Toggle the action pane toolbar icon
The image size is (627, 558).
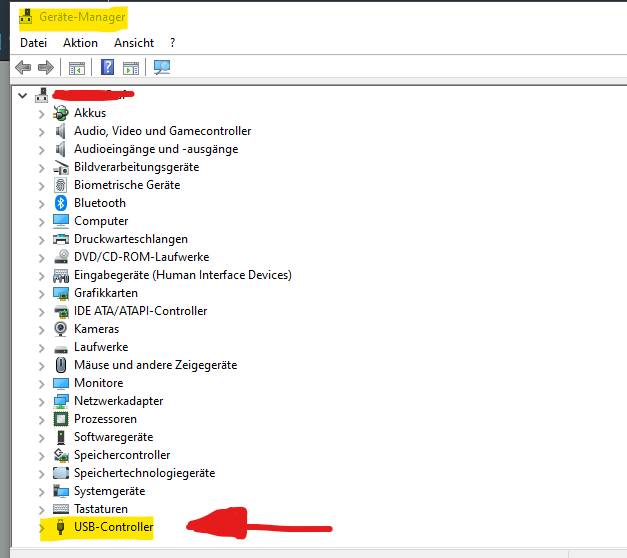[131, 68]
